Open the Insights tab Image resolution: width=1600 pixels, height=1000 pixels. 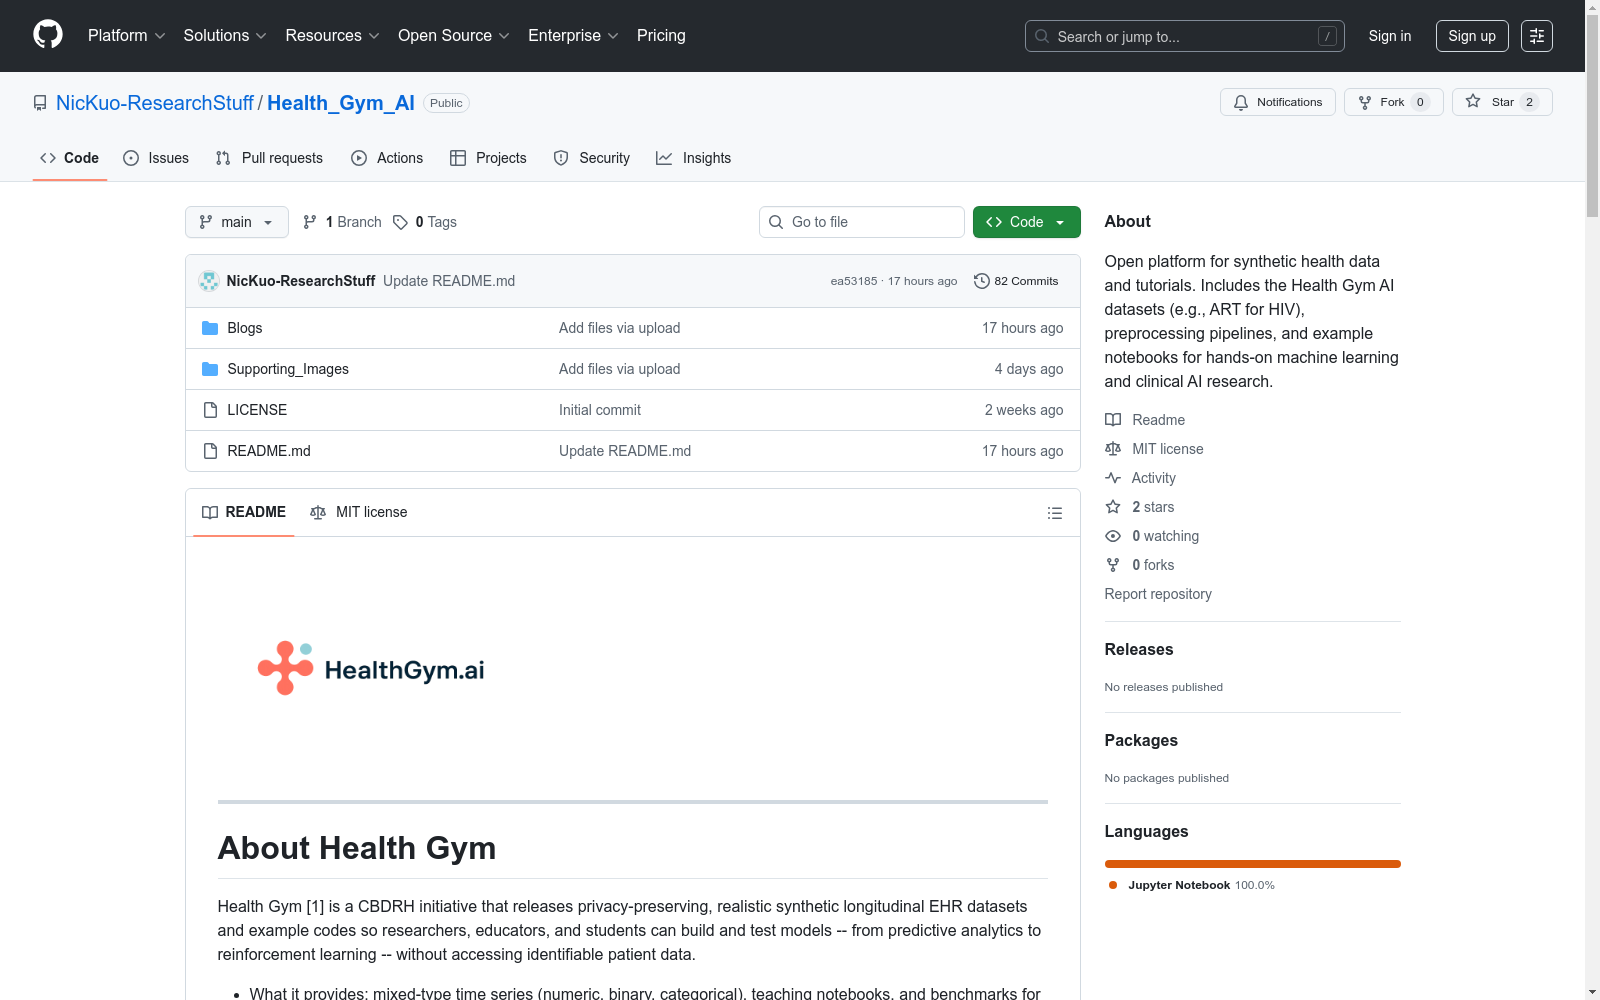(x=693, y=158)
